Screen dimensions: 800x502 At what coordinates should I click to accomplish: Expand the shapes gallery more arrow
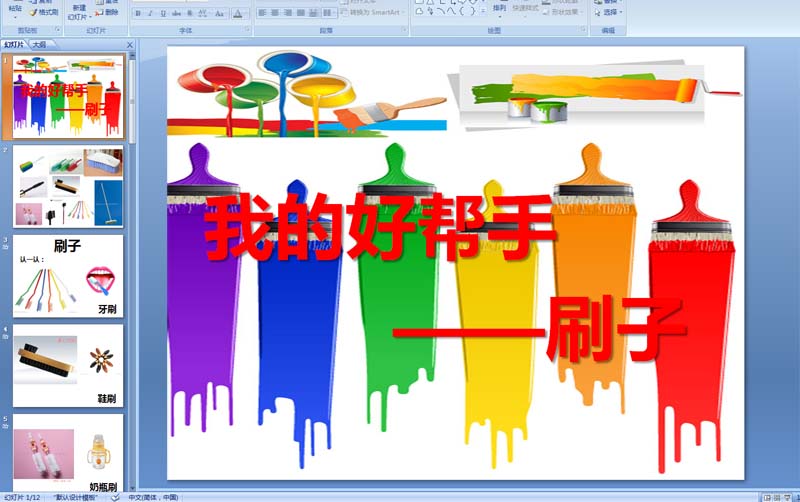point(484,11)
